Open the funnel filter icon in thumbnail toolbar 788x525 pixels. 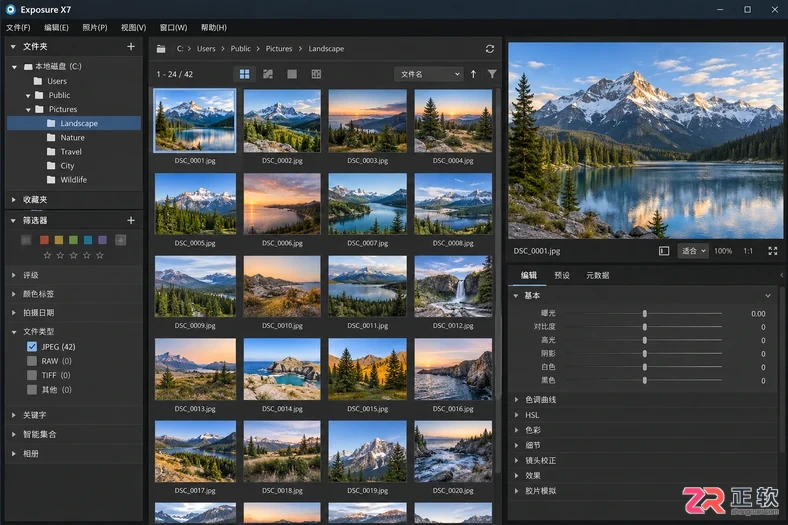[492, 74]
